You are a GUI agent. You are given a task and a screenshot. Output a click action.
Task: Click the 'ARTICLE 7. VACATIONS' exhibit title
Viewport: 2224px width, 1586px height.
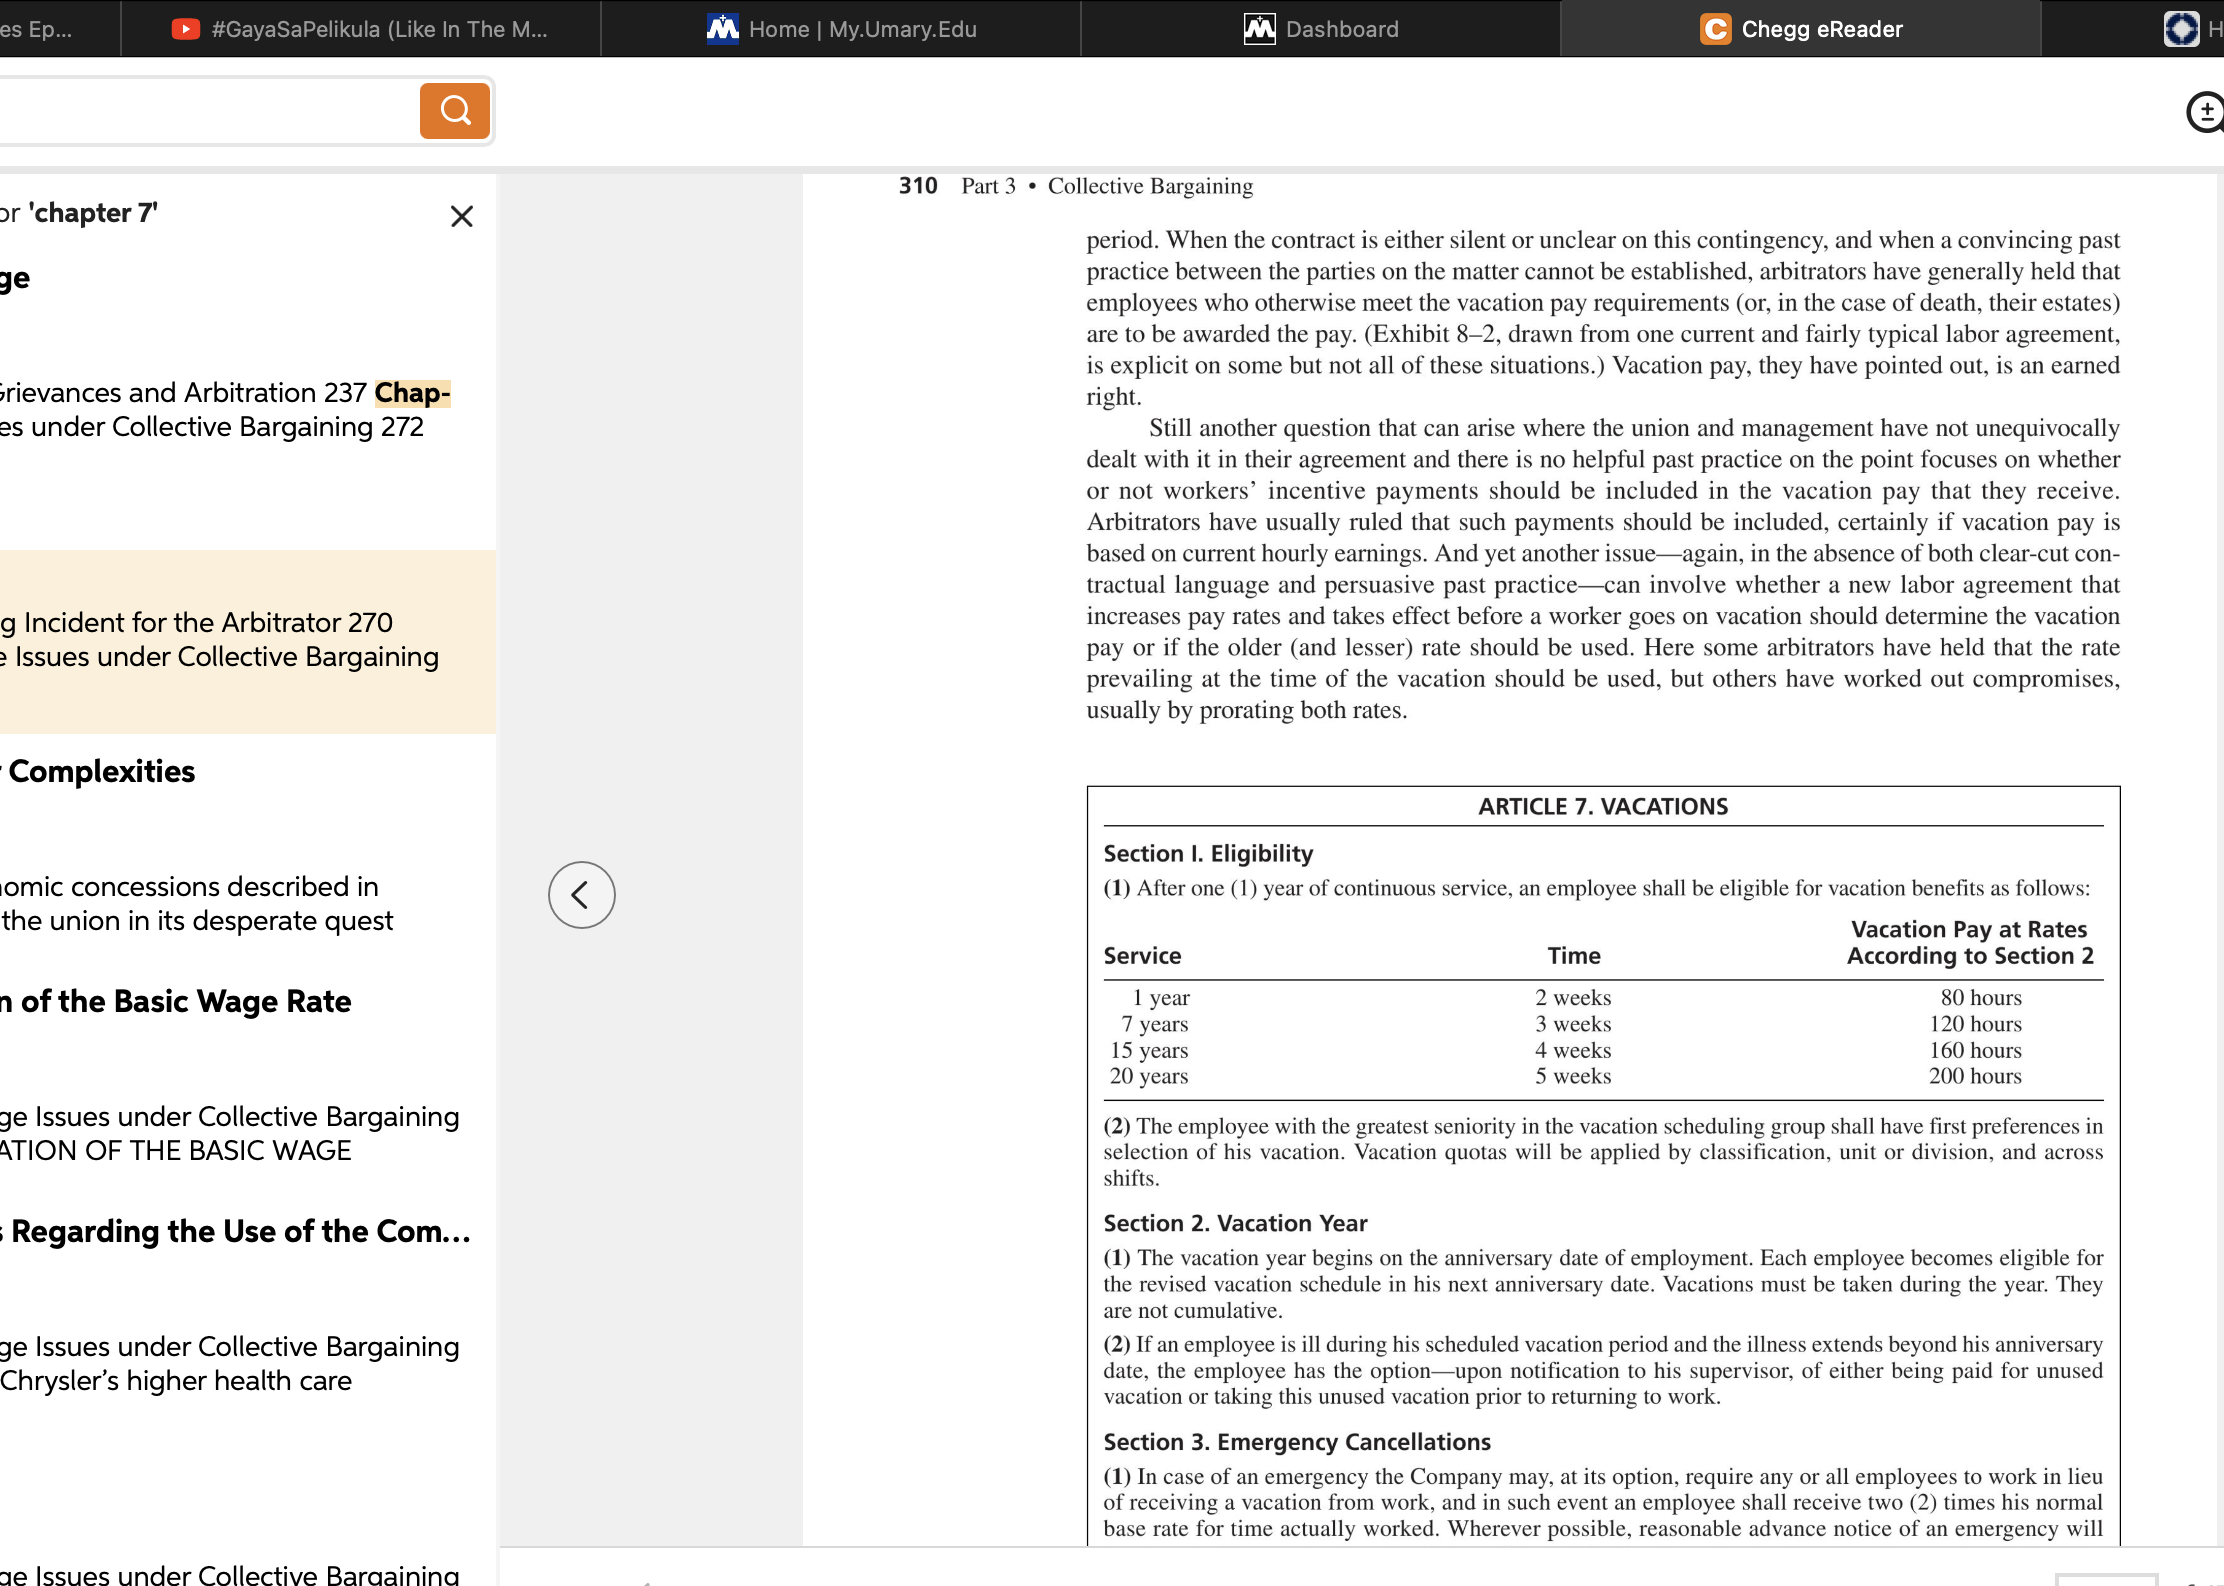[1603, 806]
